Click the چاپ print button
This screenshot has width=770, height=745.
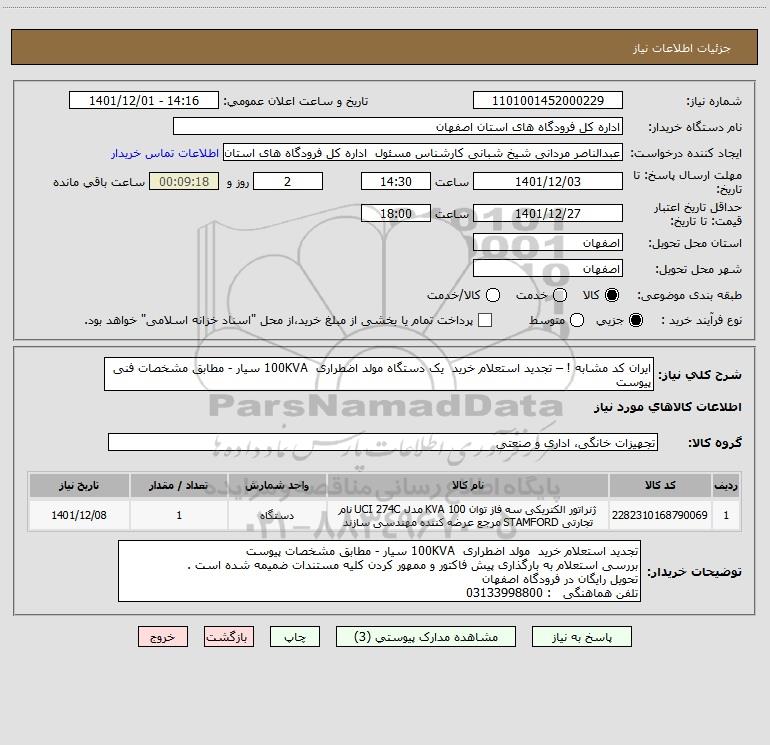click(x=295, y=637)
